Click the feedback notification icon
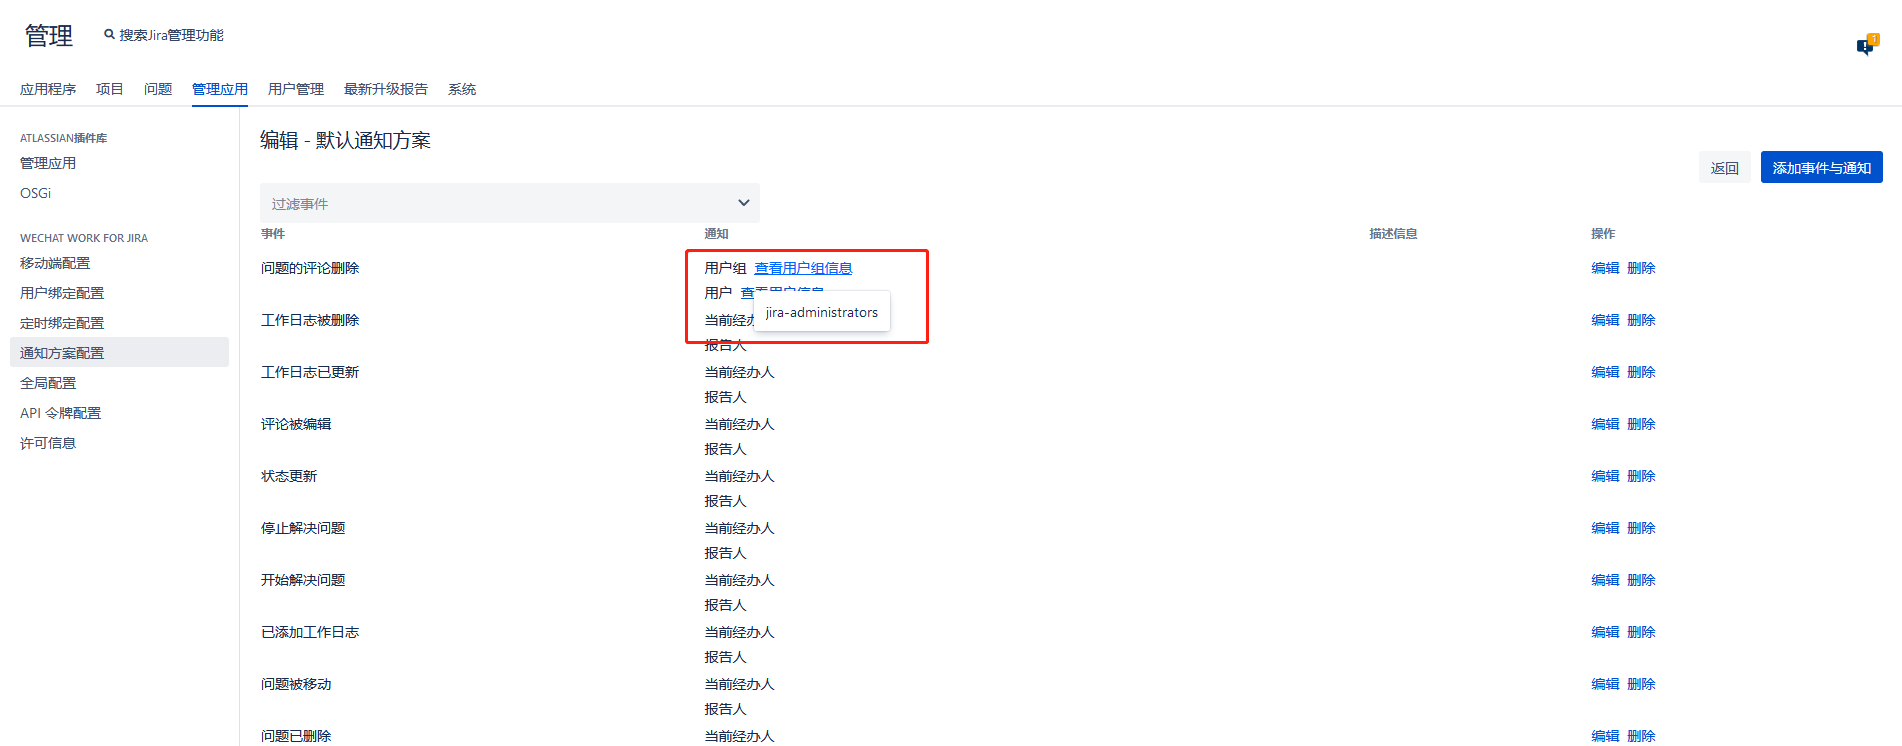The image size is (1902, 746). (x=1866, y=46)
